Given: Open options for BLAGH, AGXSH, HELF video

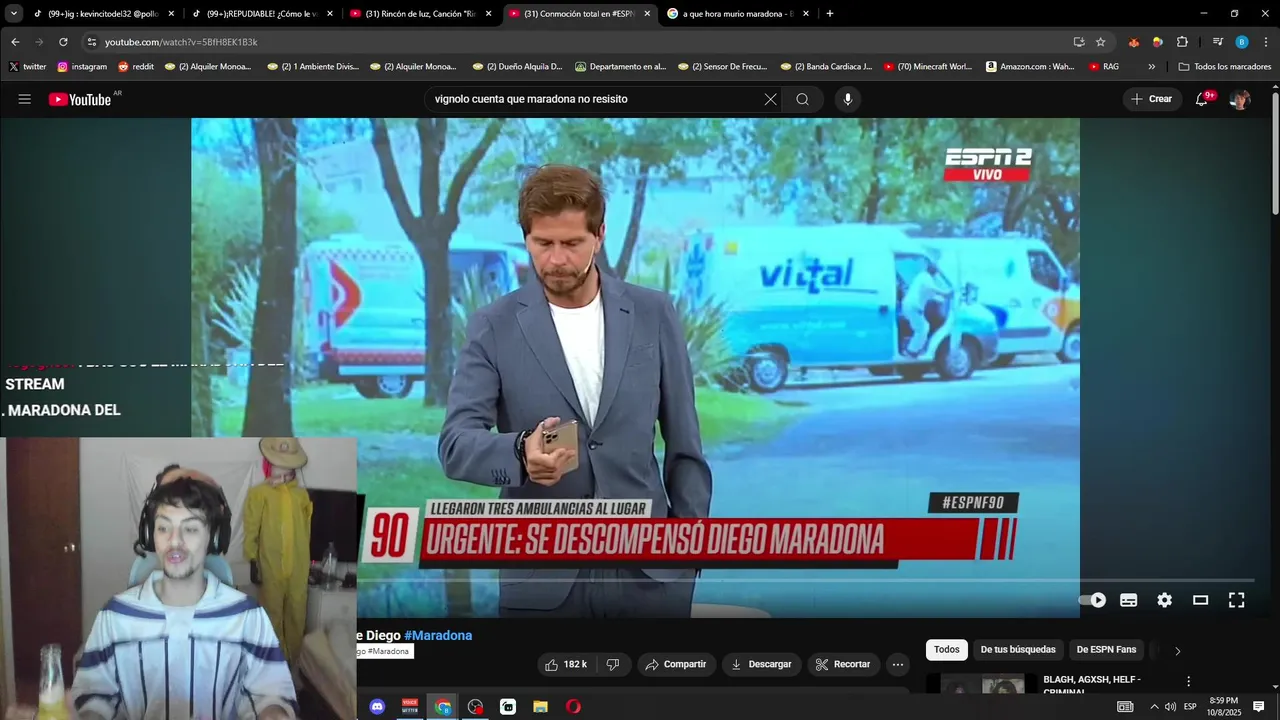Looking at the screenshot, I should click(1188, 681).
